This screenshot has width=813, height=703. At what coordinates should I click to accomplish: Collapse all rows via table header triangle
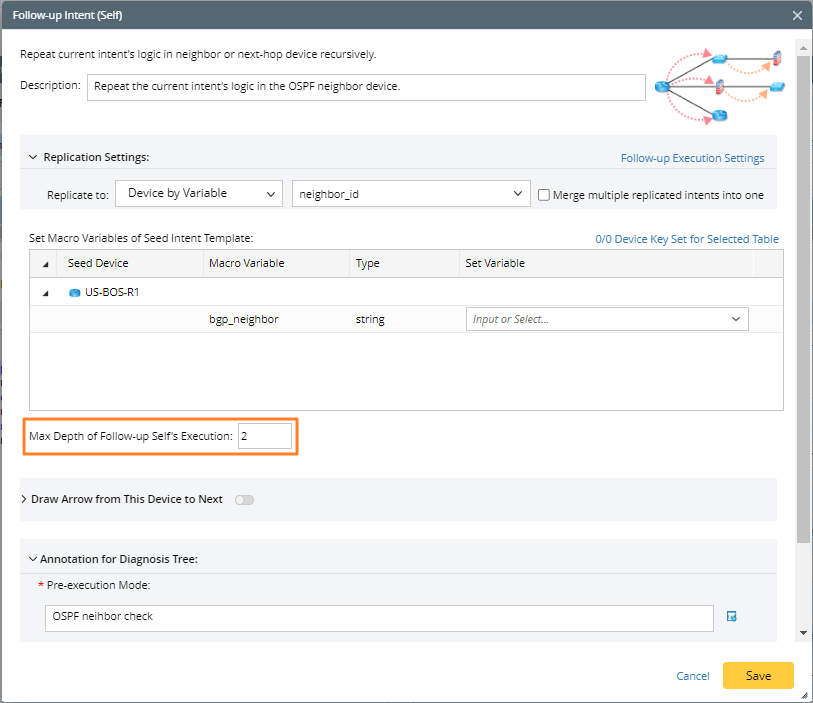(44, 264)
